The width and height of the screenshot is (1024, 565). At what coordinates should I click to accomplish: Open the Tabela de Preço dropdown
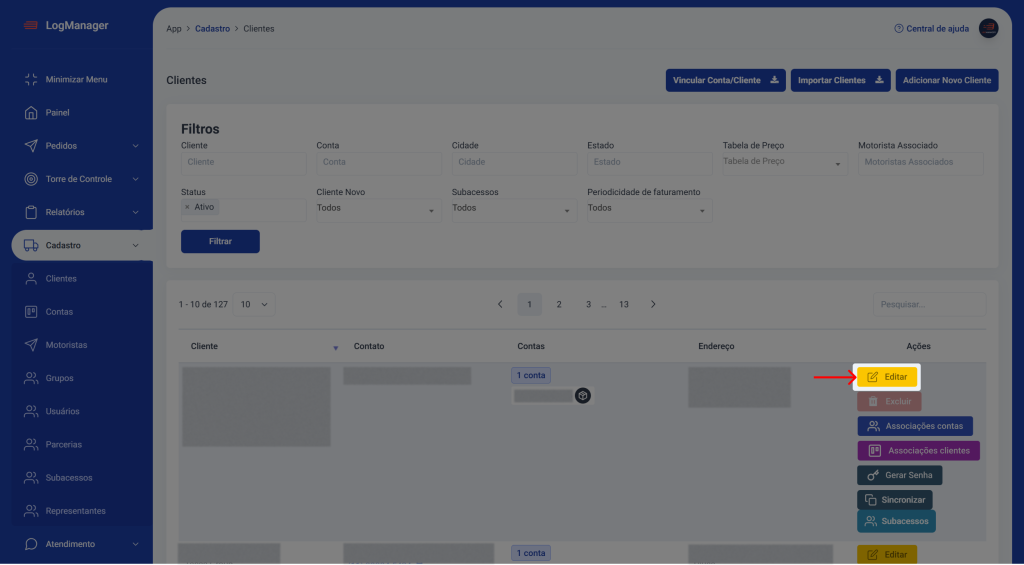pyautogui.click(x=783, y=162)
